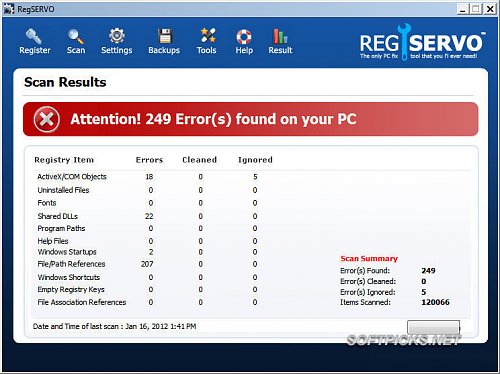Click the Error(s) Cleaned label in summary
Viewport: 500px width, 374px height.
[x=368, y=281]
